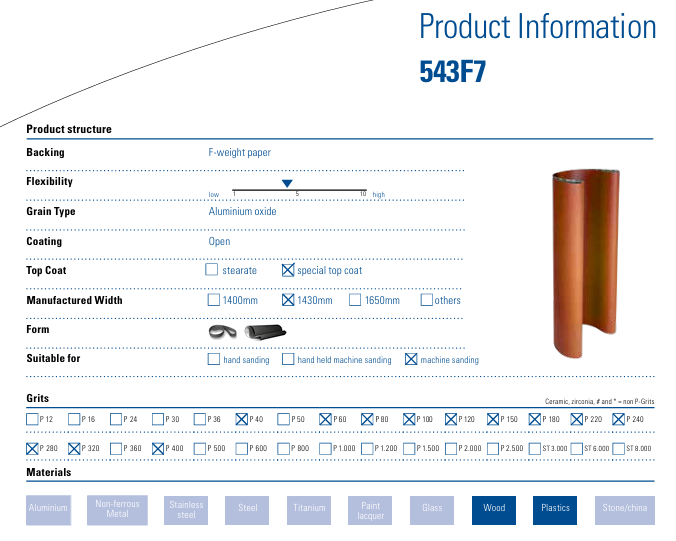The height and width of the screenshot is (541, 676).
Task: Check the P 36 grit box
Action: (x=200, y=419)
